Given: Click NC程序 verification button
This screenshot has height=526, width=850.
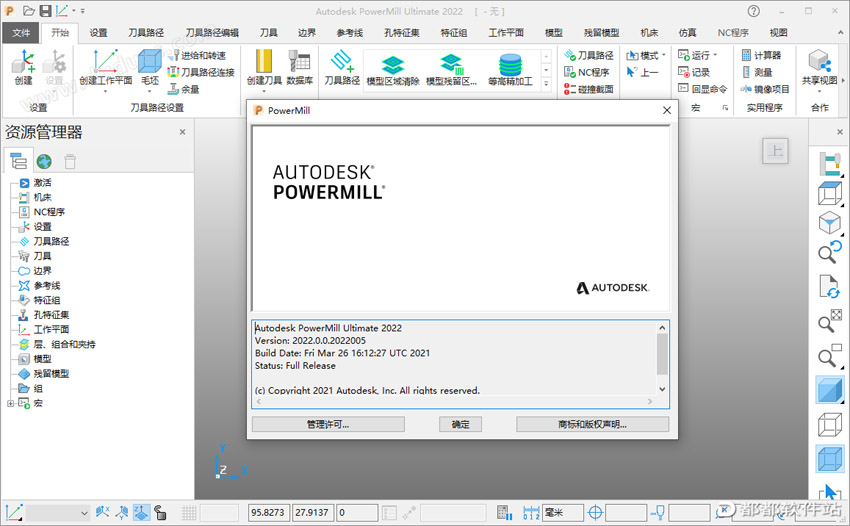Looking at the screenshot, I should coord(587,72).
